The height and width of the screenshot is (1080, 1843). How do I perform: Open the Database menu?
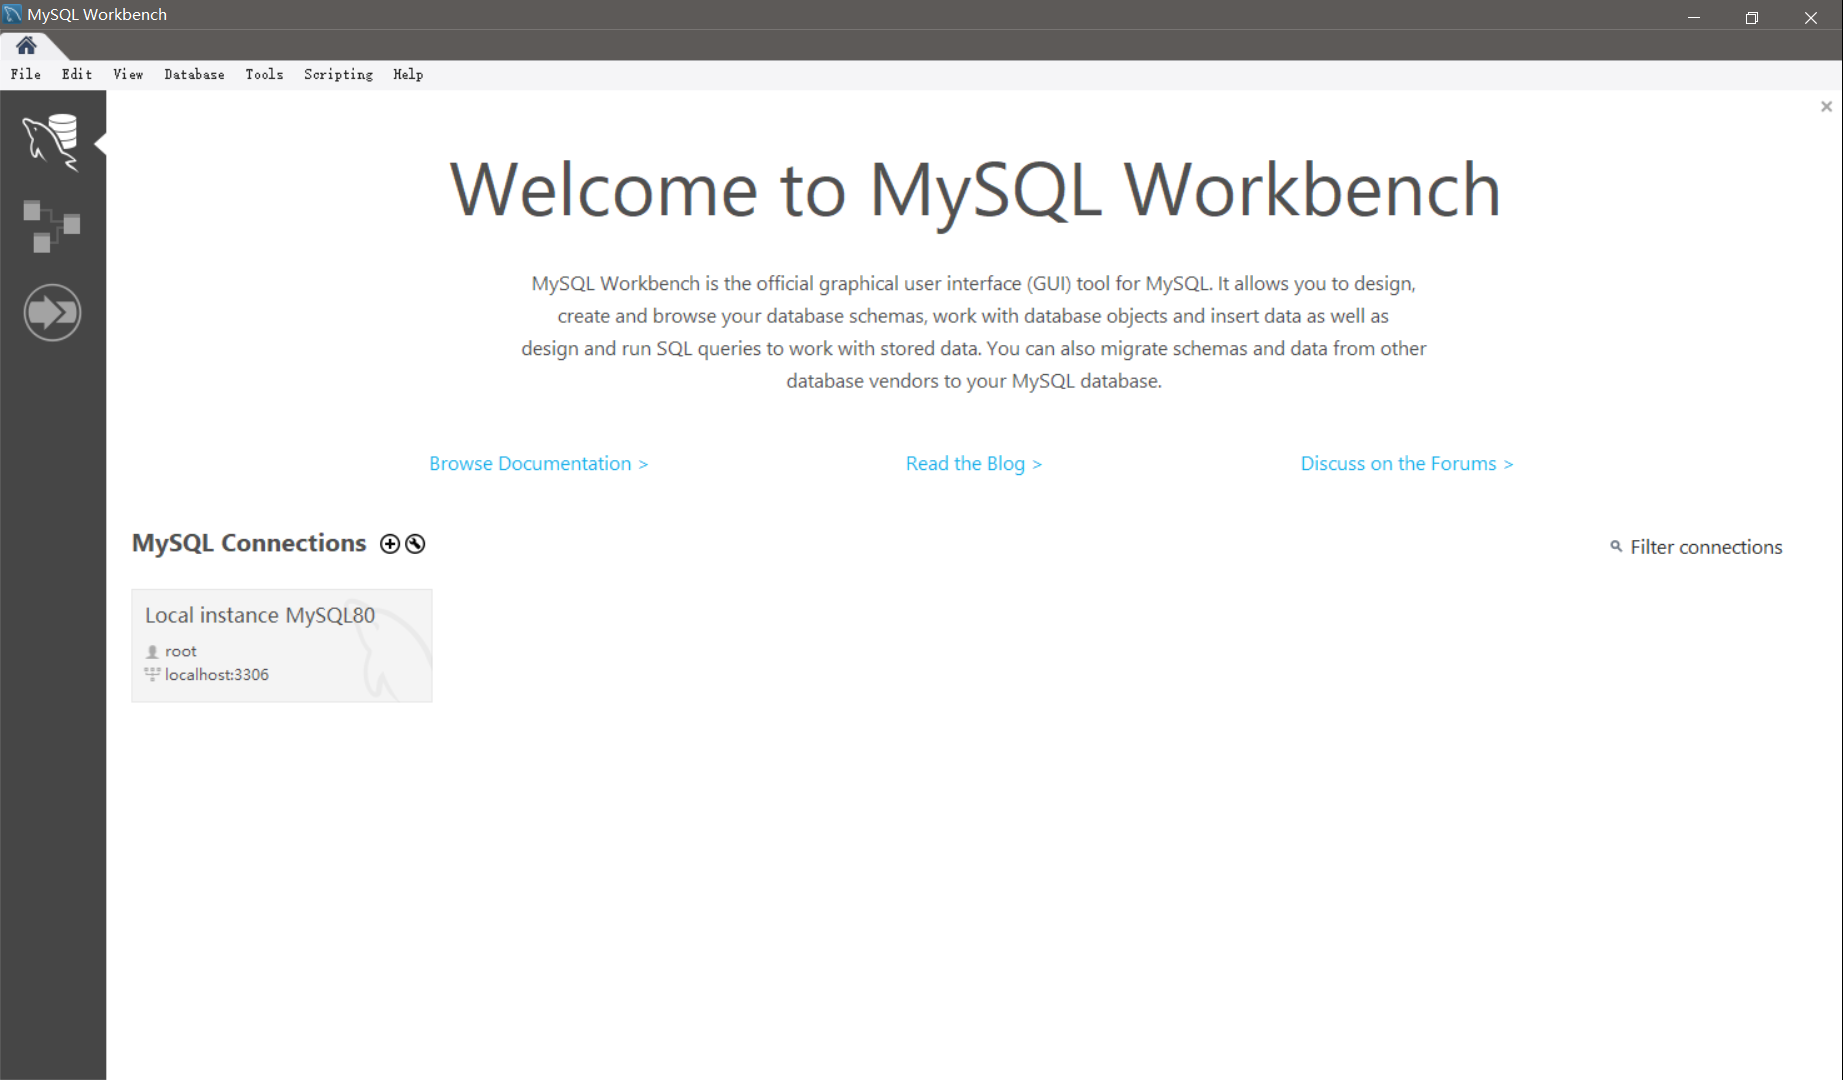194,74
